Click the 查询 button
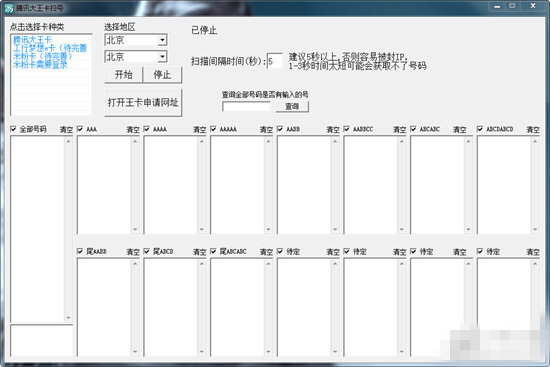Screen dimensions: 550x367 [x=292, y=106]
